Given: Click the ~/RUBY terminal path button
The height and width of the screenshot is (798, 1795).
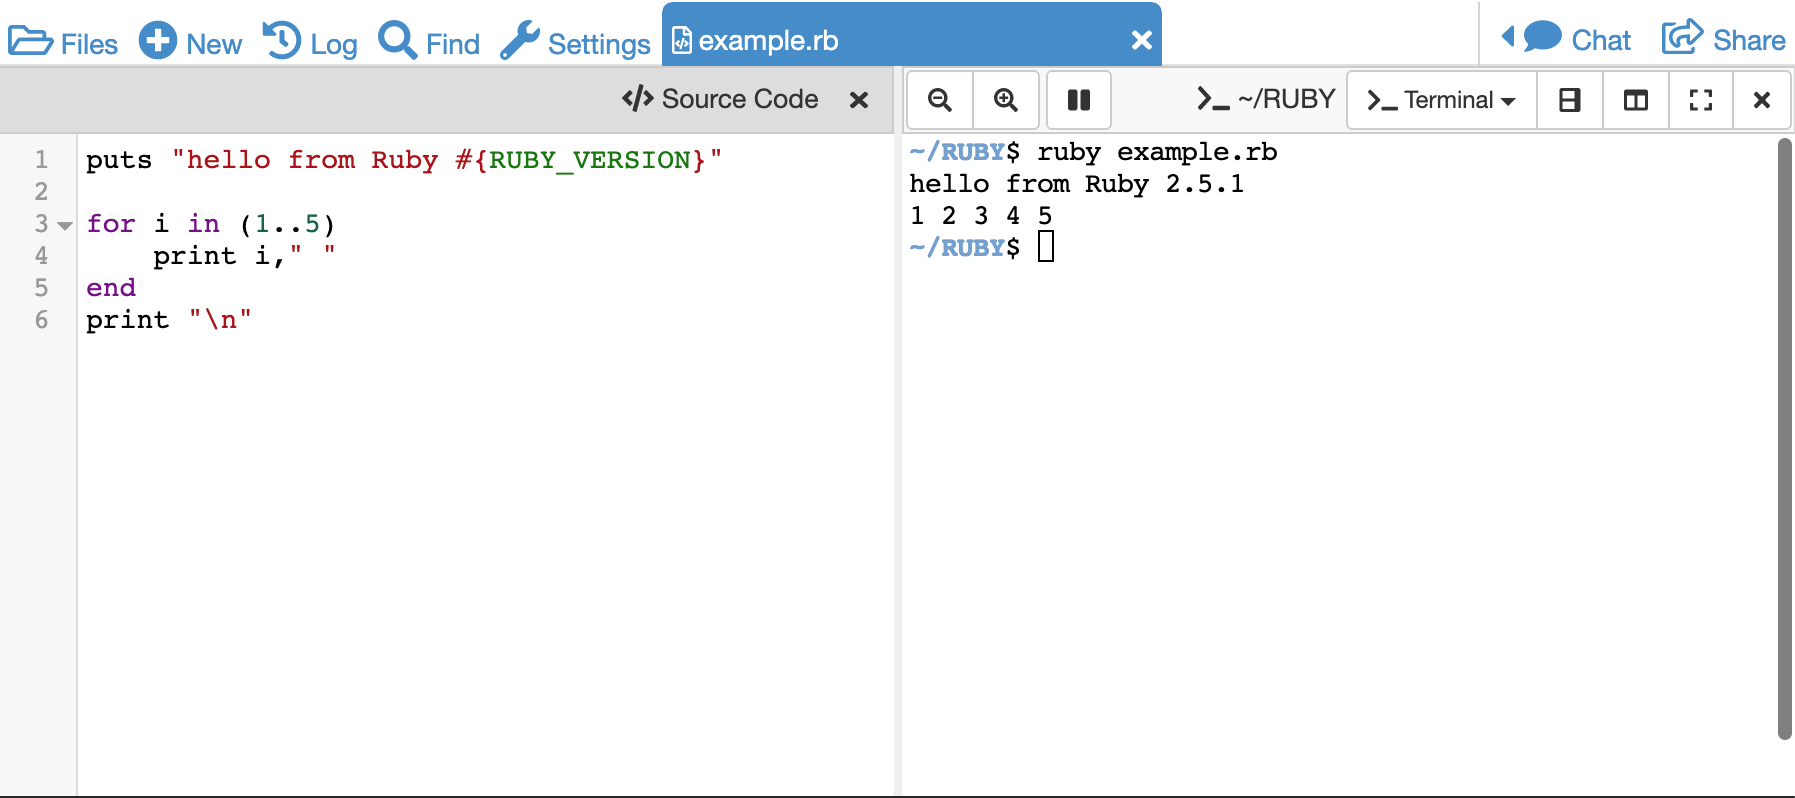Looking at the screenshot, I should 1266,99.
